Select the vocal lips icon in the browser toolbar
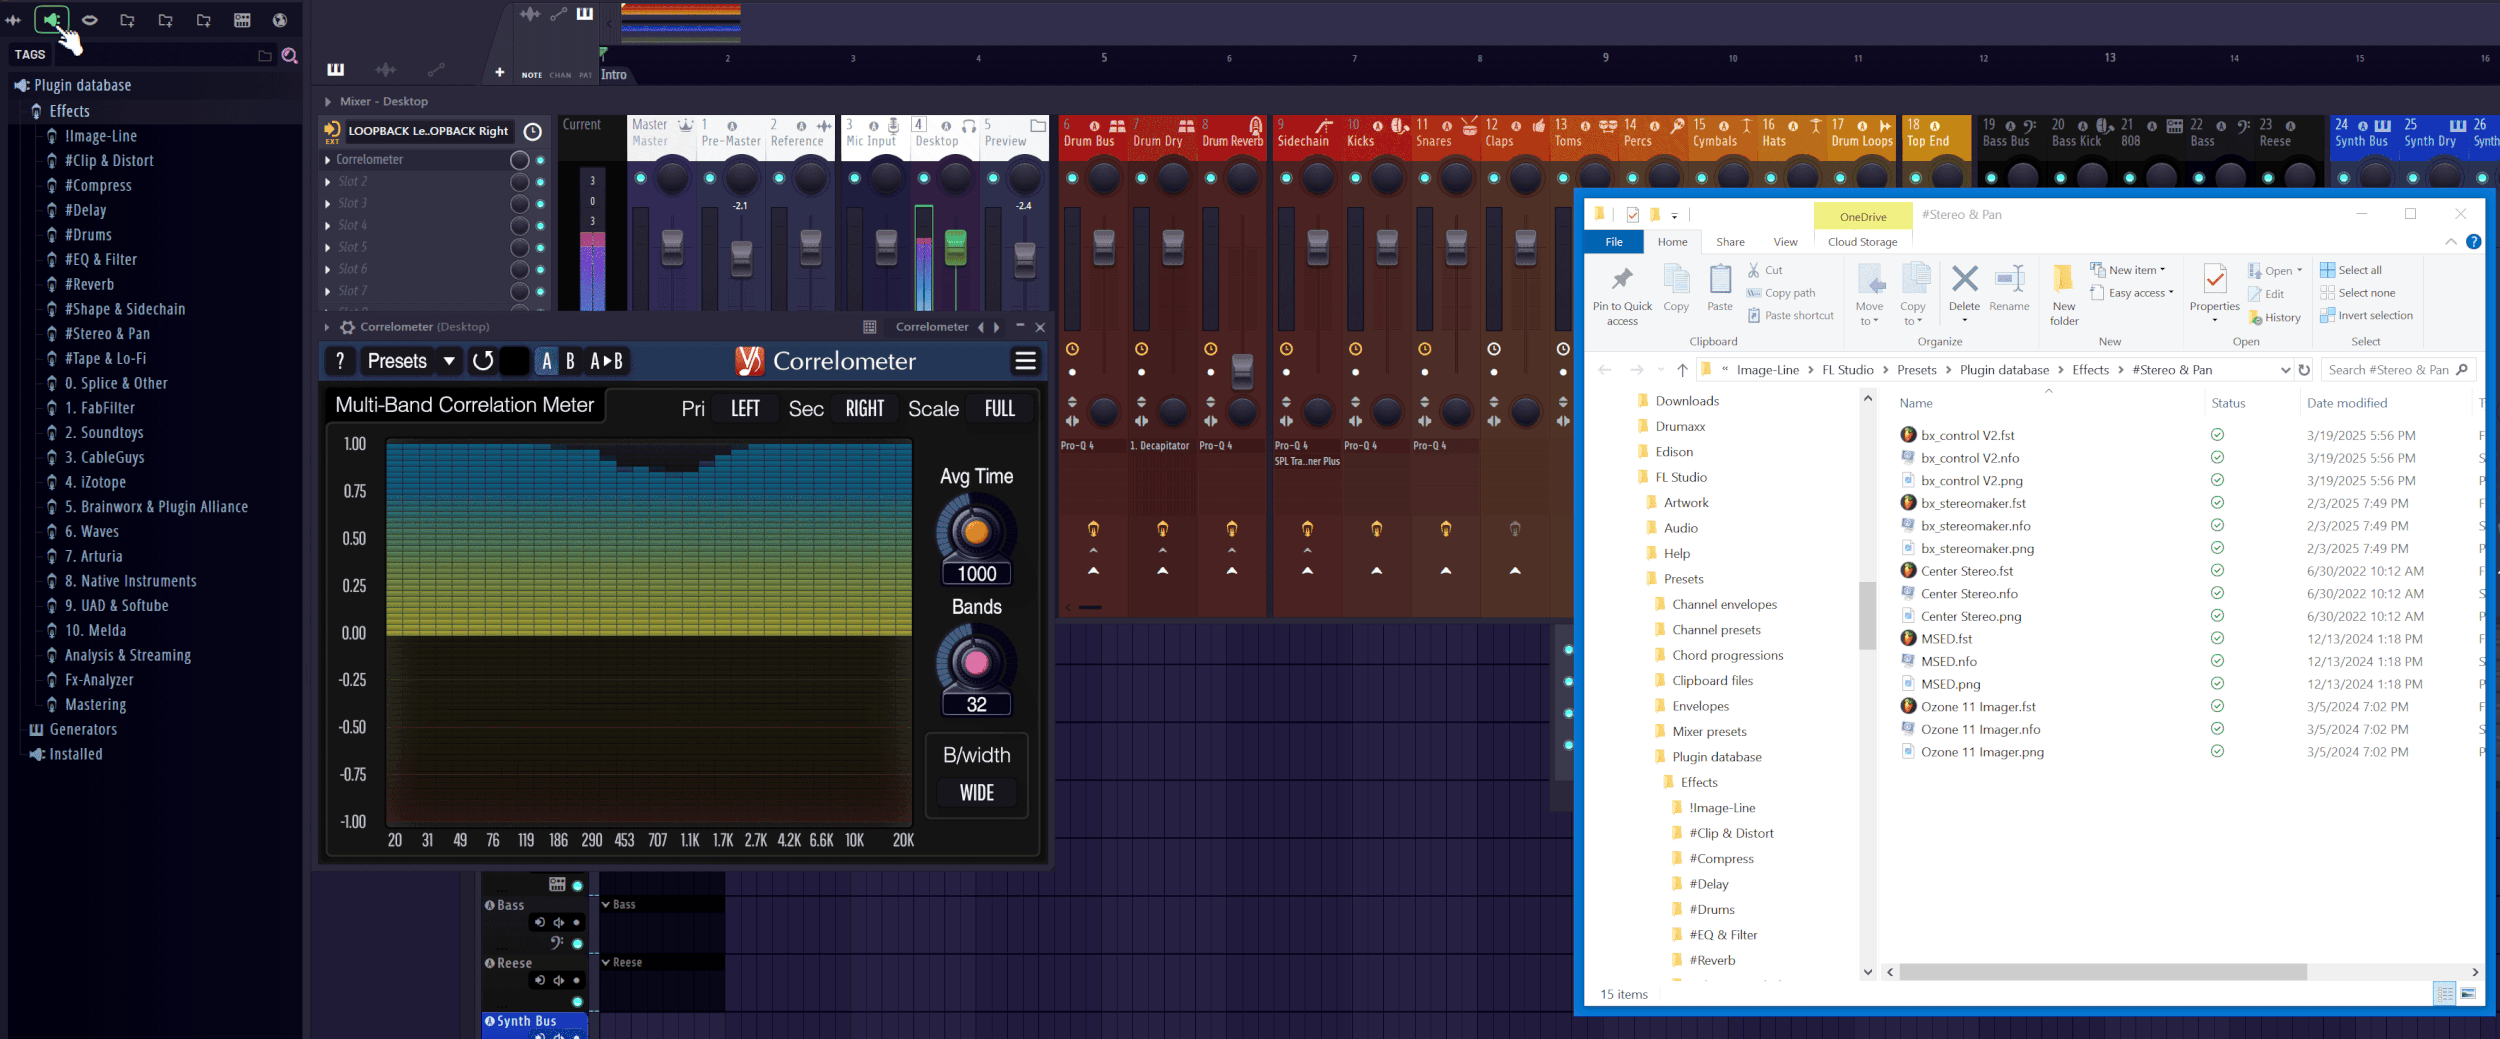The width and height of the screenshot is (2500, 1039). click(89, 20)
